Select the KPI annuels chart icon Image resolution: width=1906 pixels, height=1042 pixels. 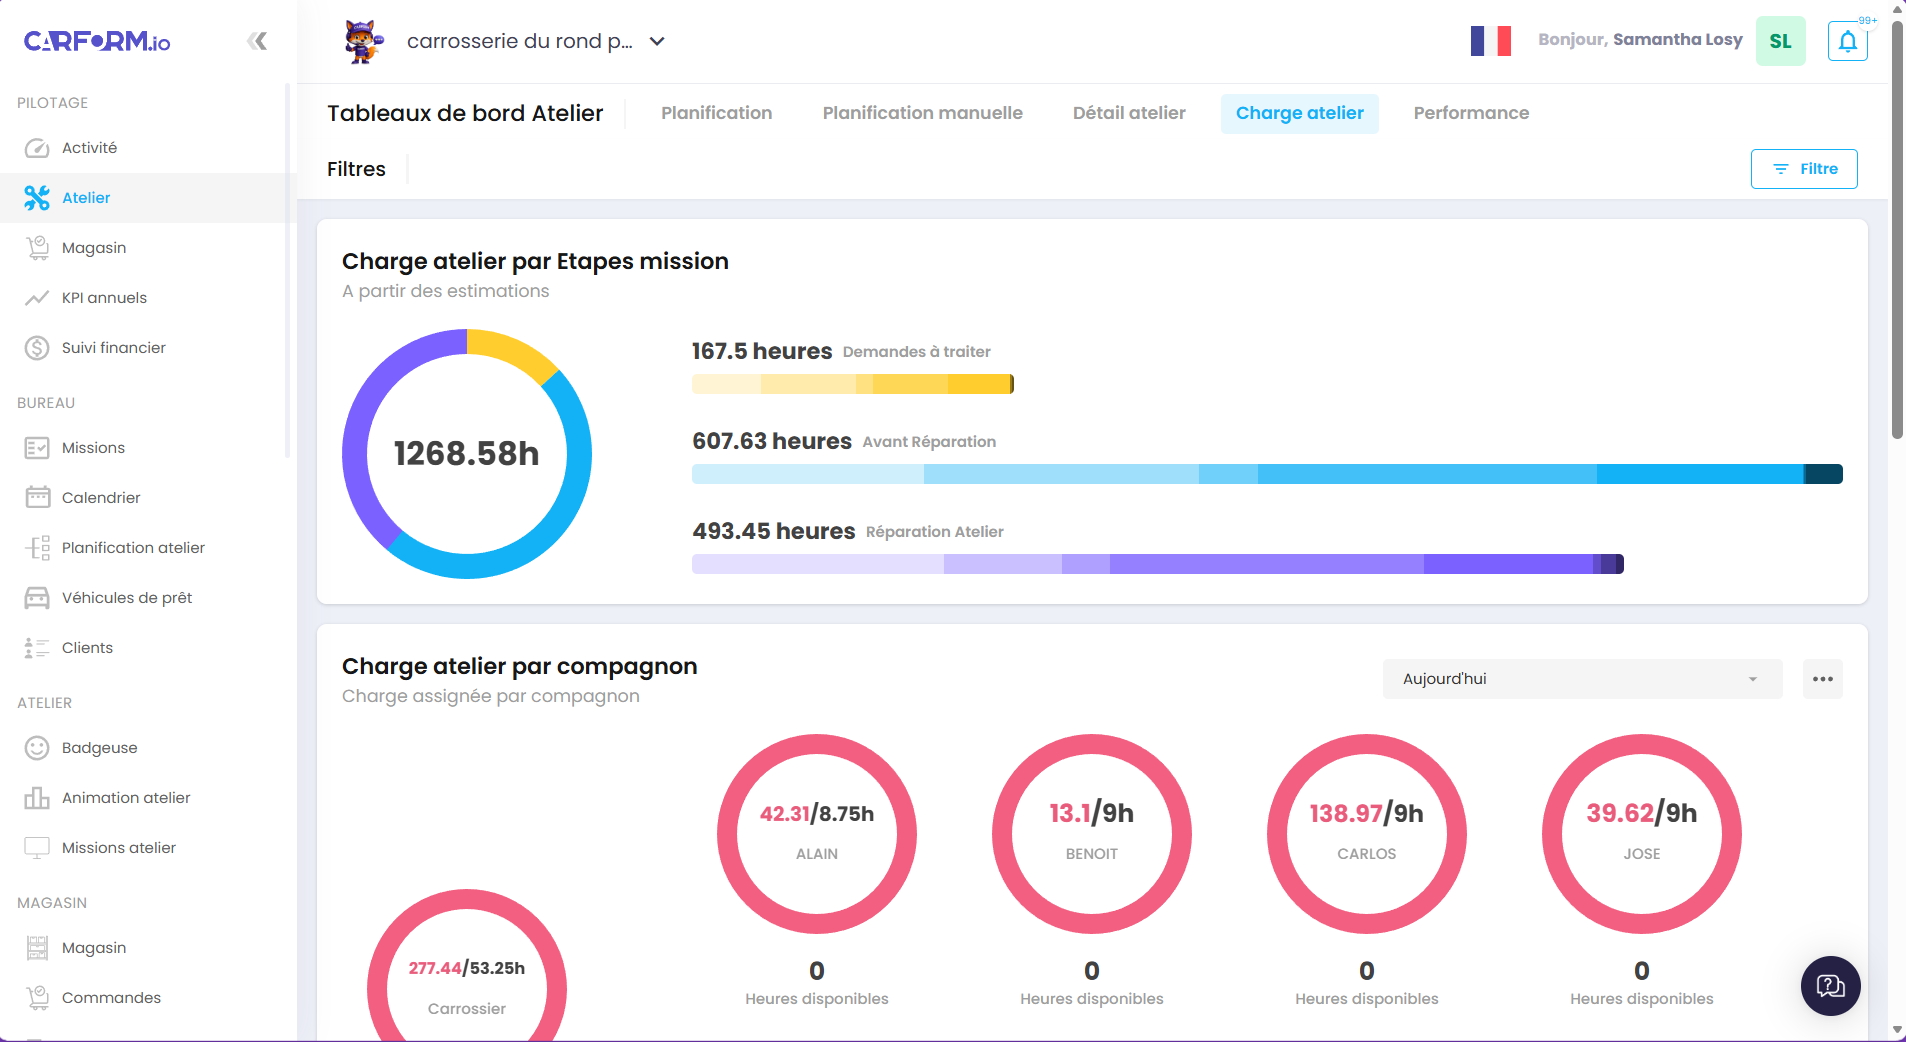point(37,297)
